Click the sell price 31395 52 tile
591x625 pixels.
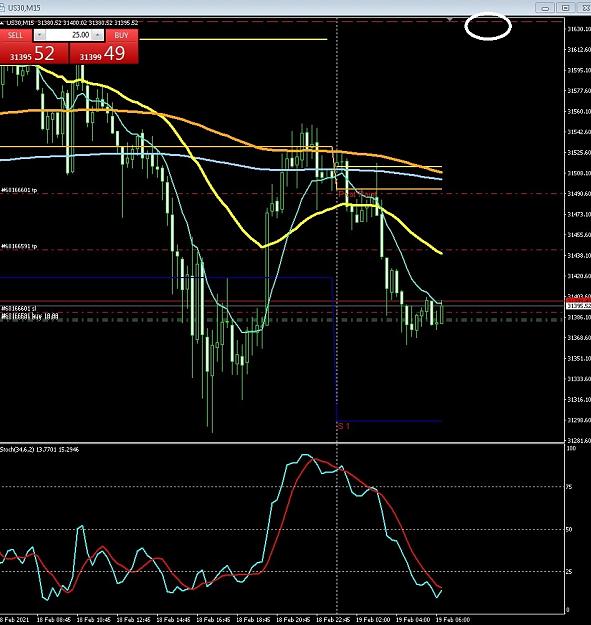(34, 53)
